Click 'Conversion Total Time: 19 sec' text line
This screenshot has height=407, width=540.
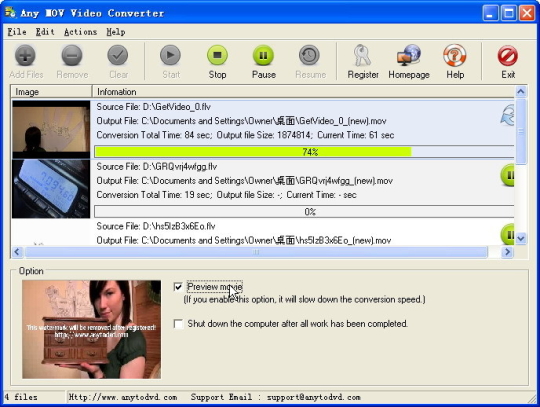tap(226, 195)
